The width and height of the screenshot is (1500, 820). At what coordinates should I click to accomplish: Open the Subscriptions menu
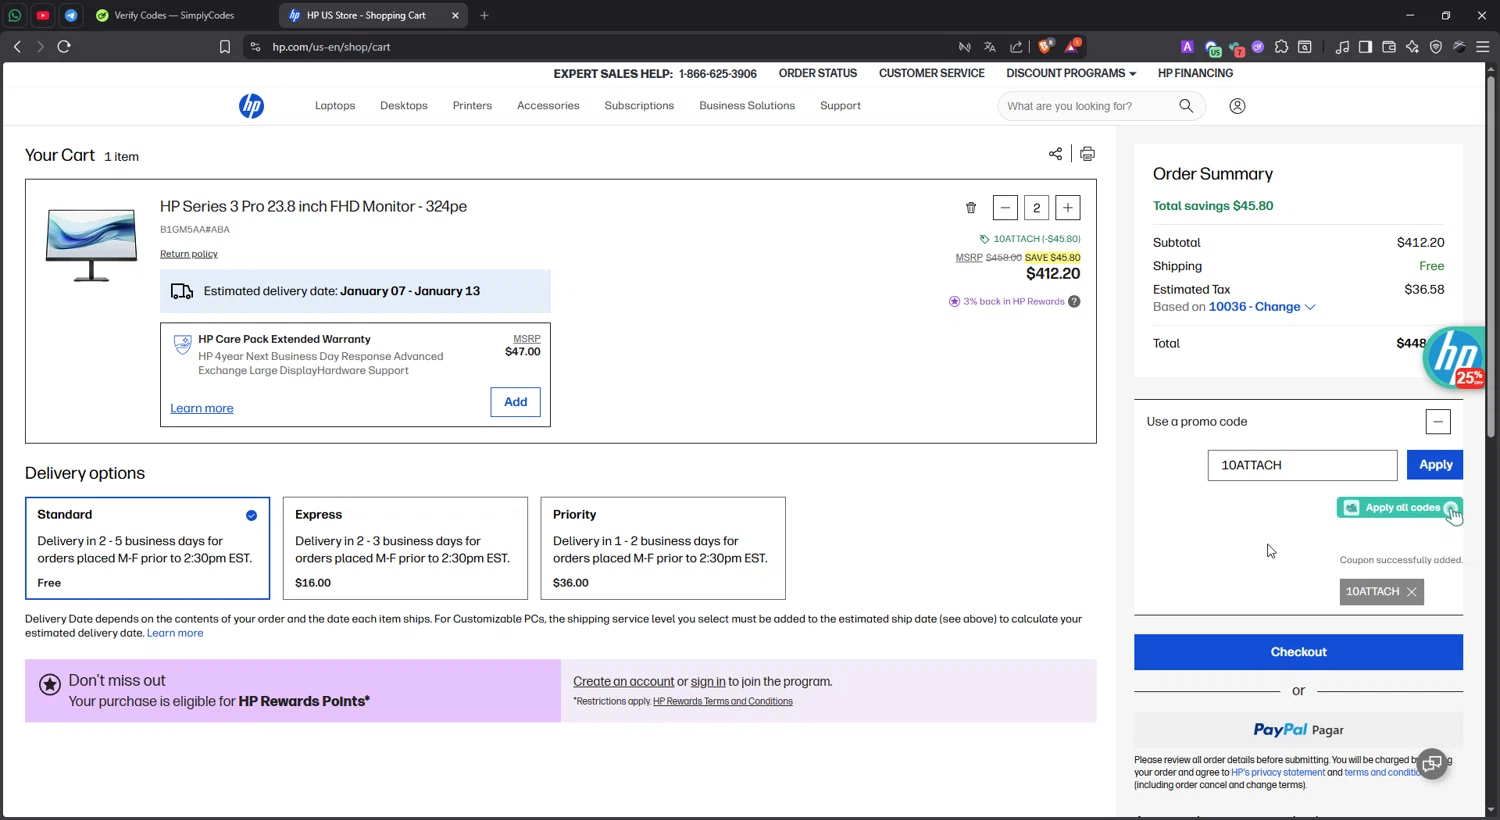[639, 106]
